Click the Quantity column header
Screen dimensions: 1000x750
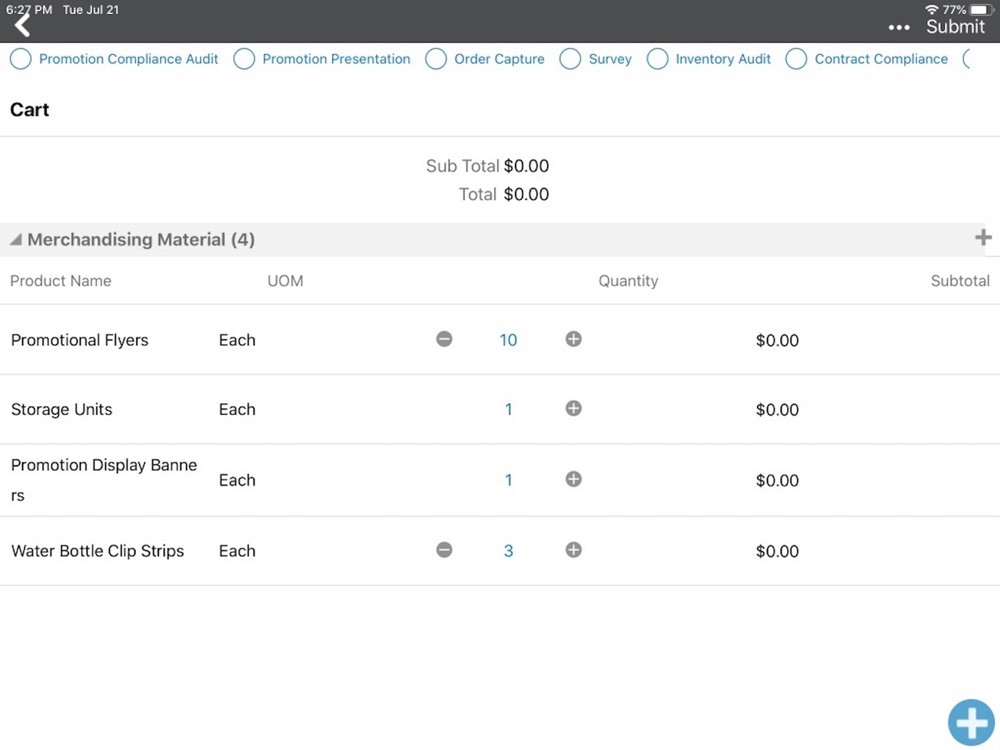pos(628,281)
